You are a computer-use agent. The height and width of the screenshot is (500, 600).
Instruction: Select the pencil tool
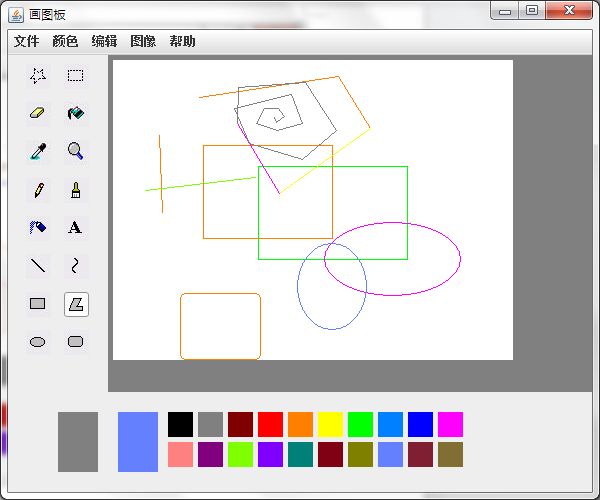[38, 190]
